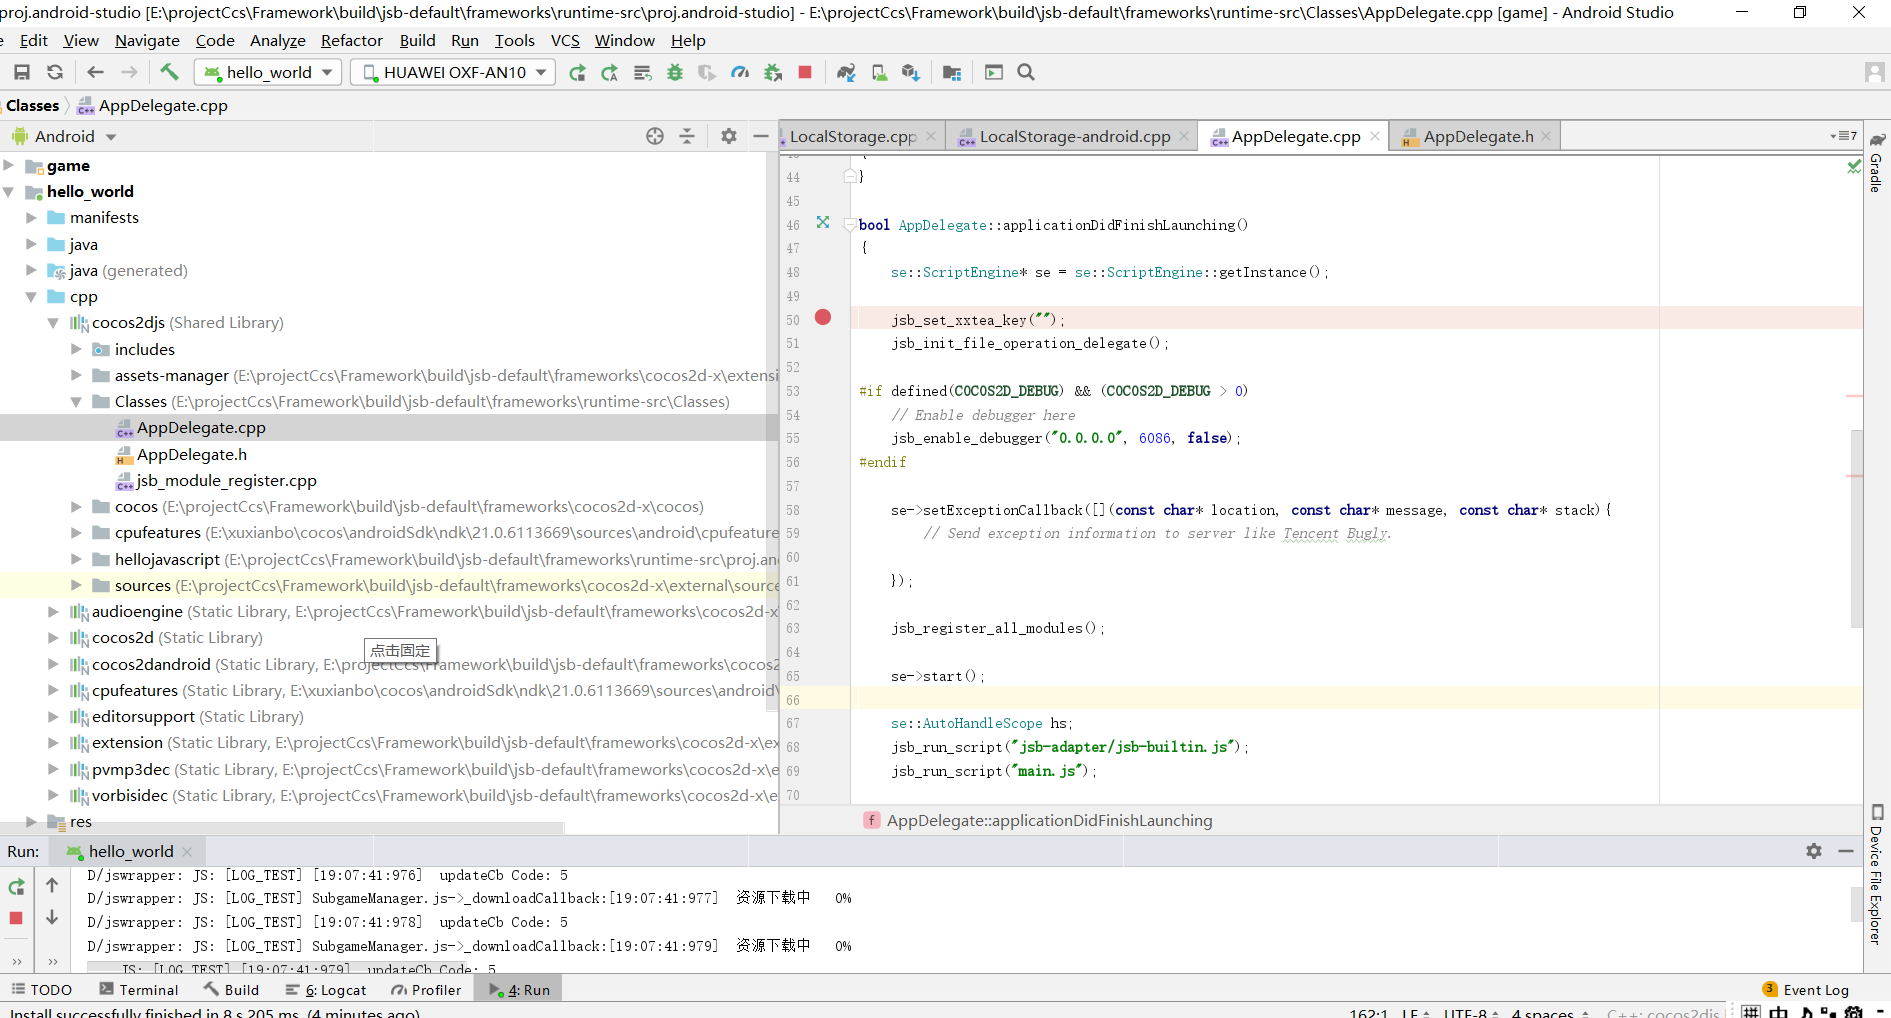The width and height of the screenshot is (1891, 1018).
Task: Click Sync Project with Gradle Files icon
Action: coord(846,72)
